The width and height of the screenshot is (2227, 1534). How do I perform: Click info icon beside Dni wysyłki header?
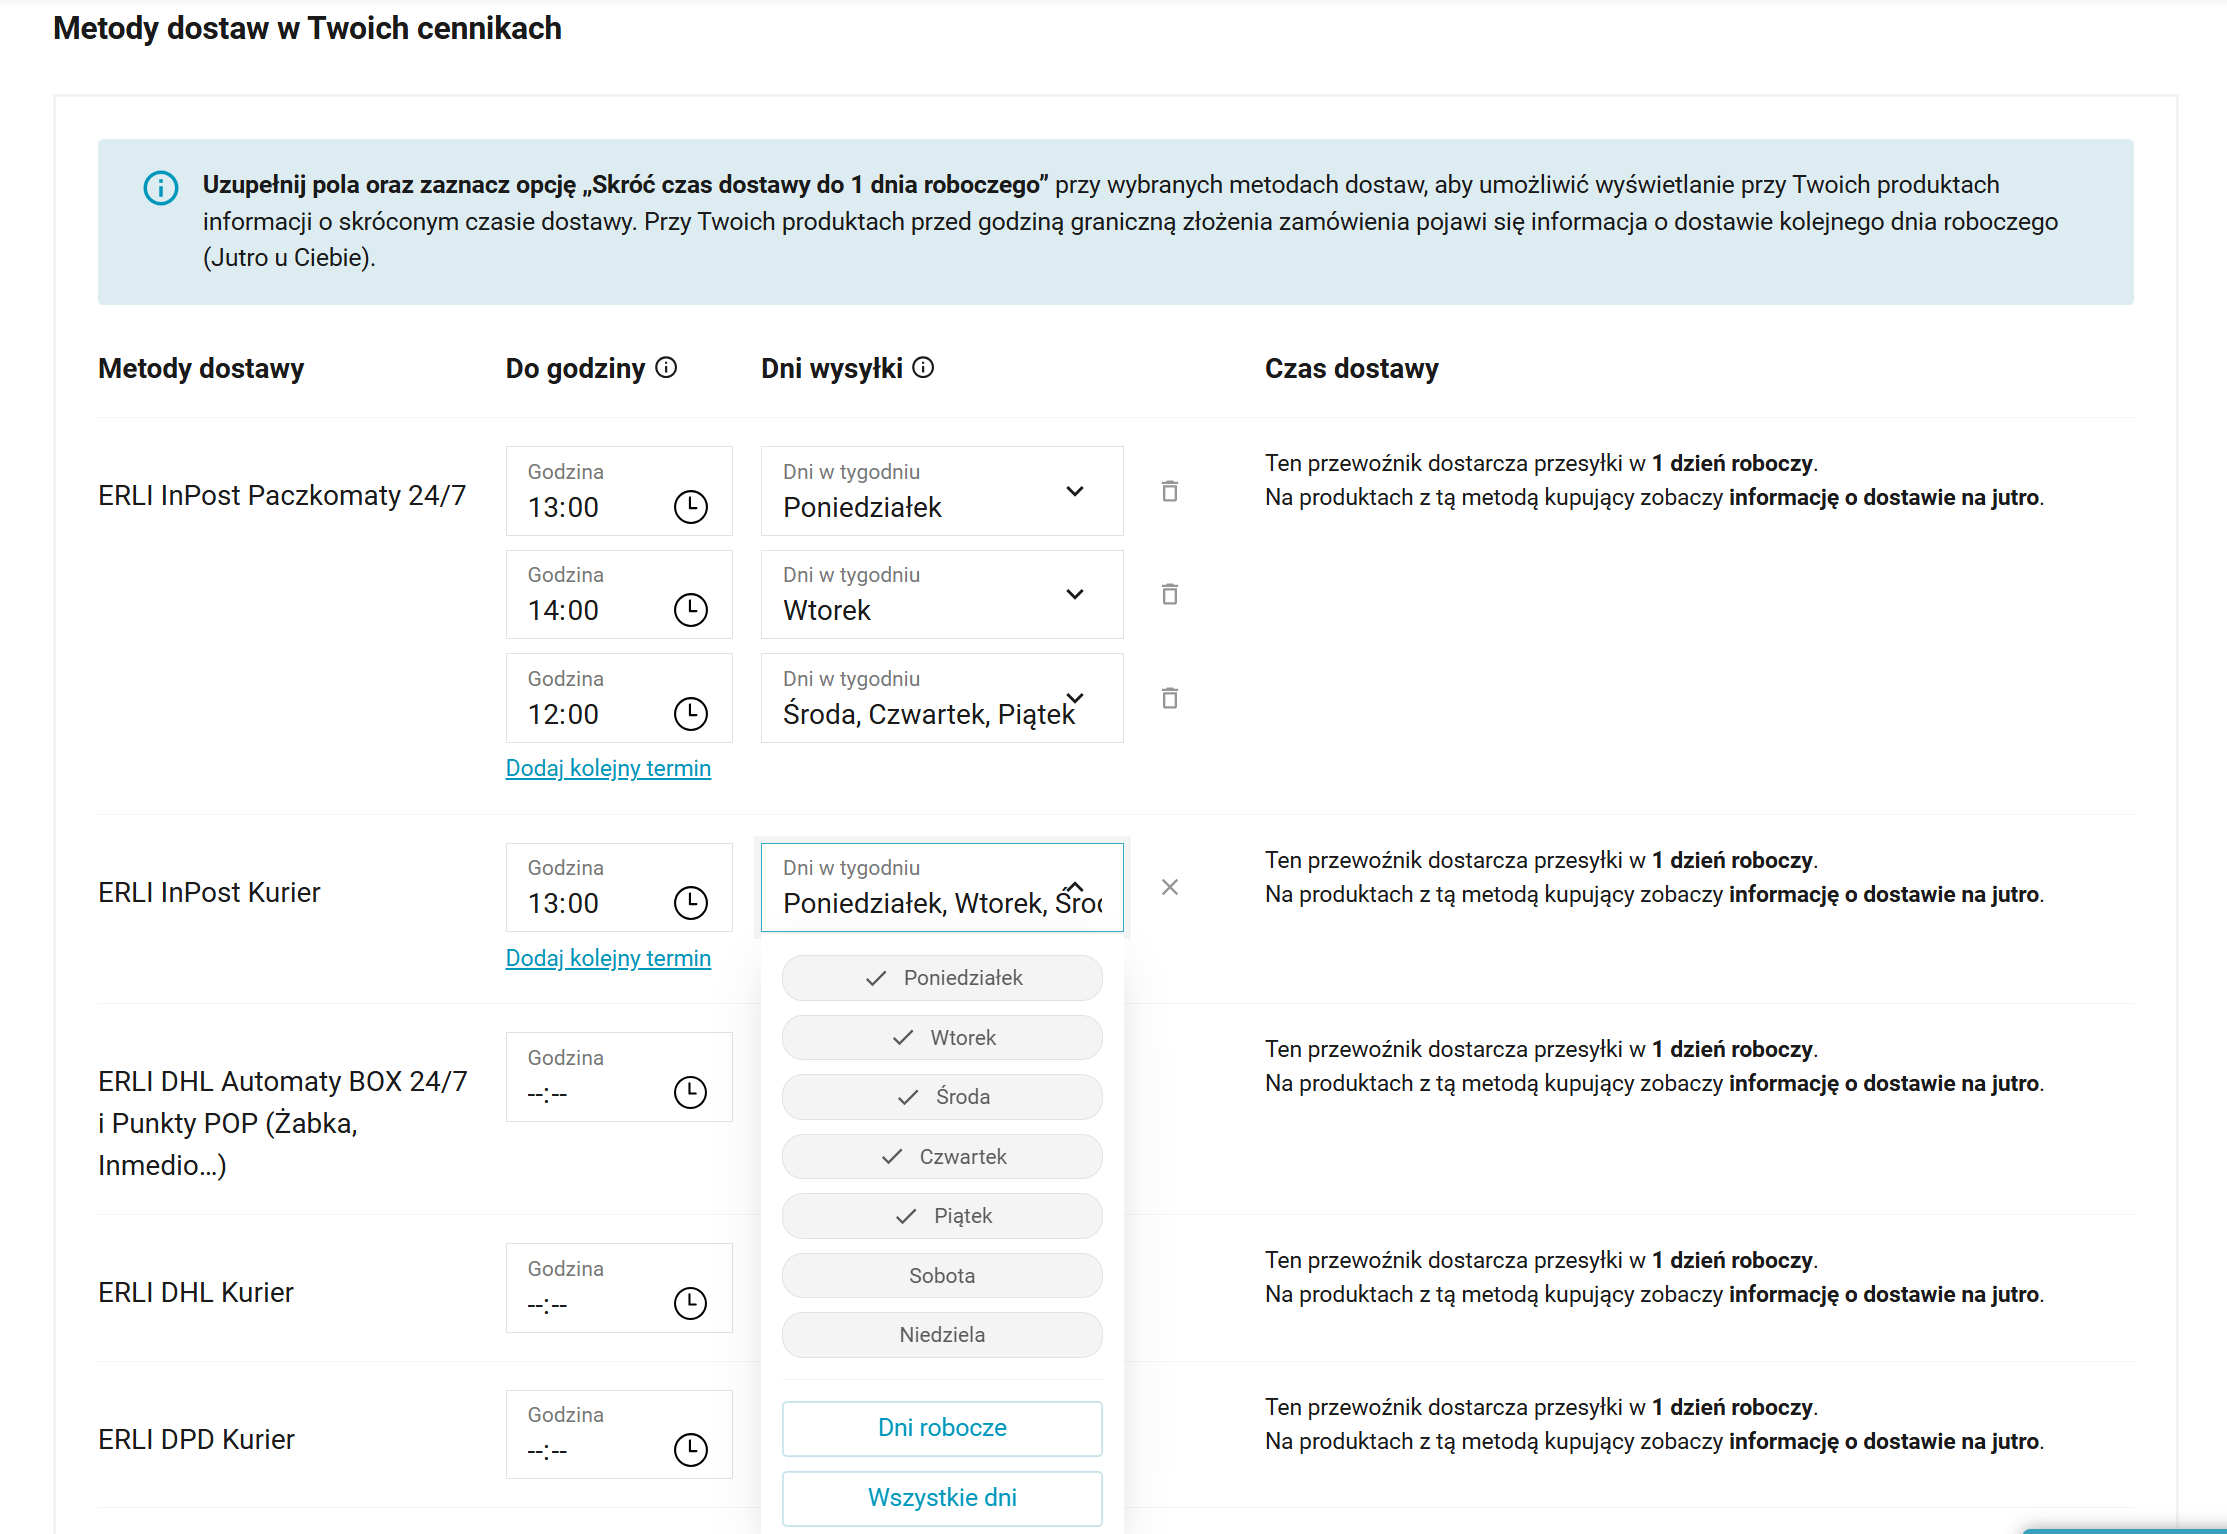[924, 368]
